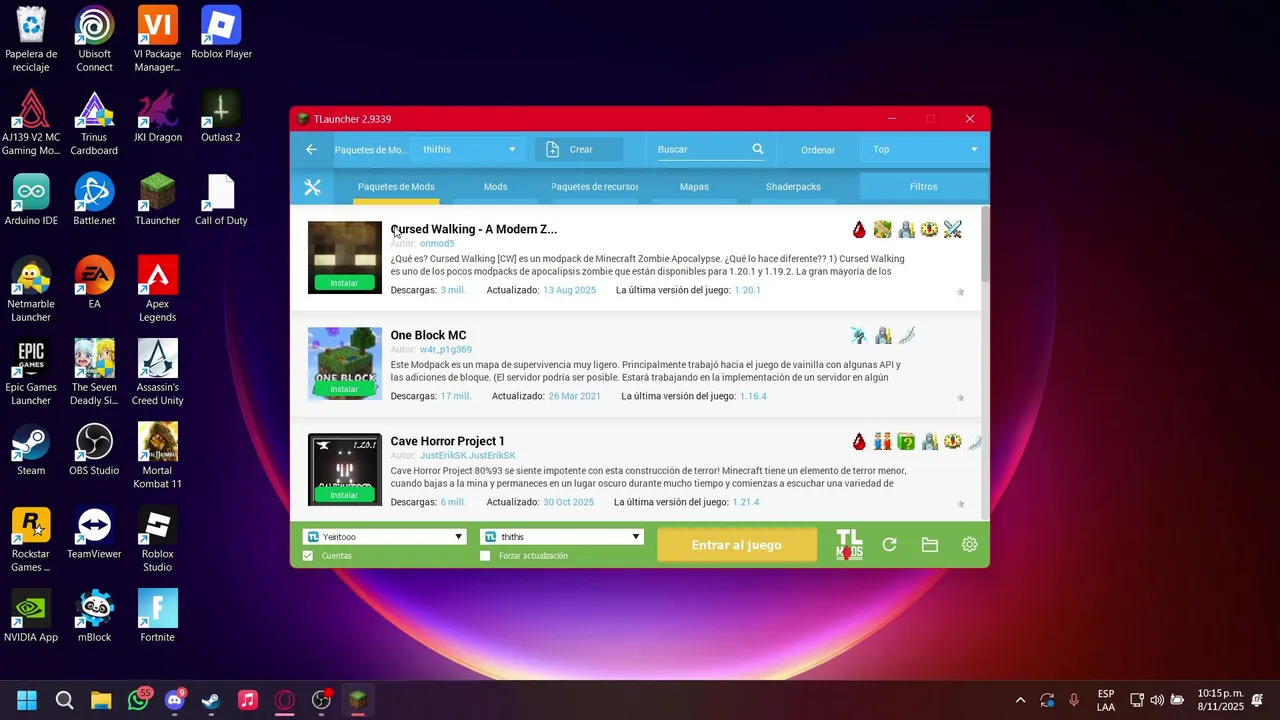The width and height of the screenshot is (1280, 720).
Task: Click the Cursed Walking - A Modern Z... title
Action: tap(474, 230)
